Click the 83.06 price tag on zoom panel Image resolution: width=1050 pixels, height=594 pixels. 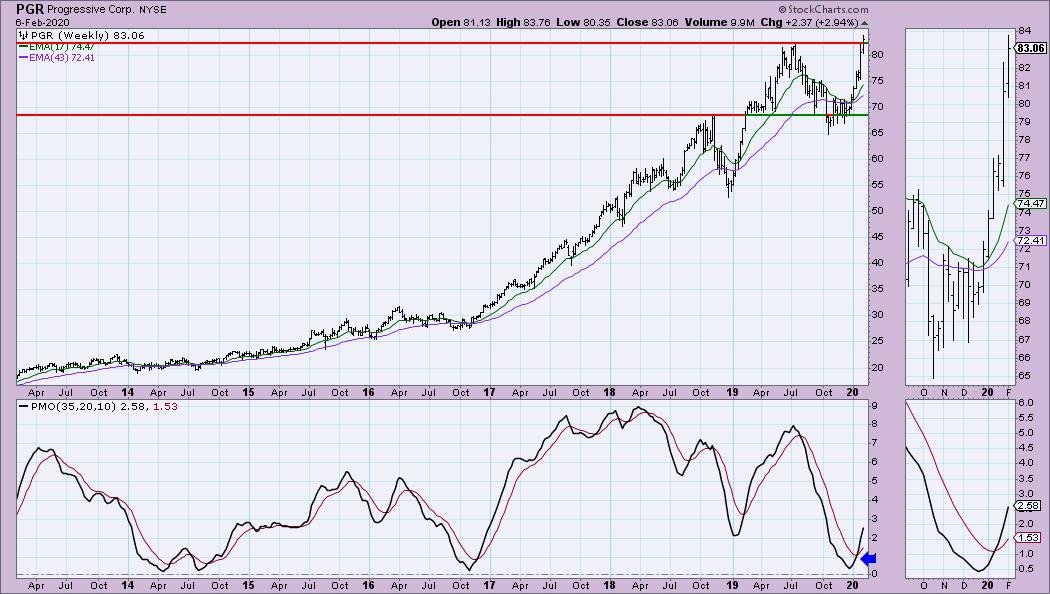click(1031, 48)
